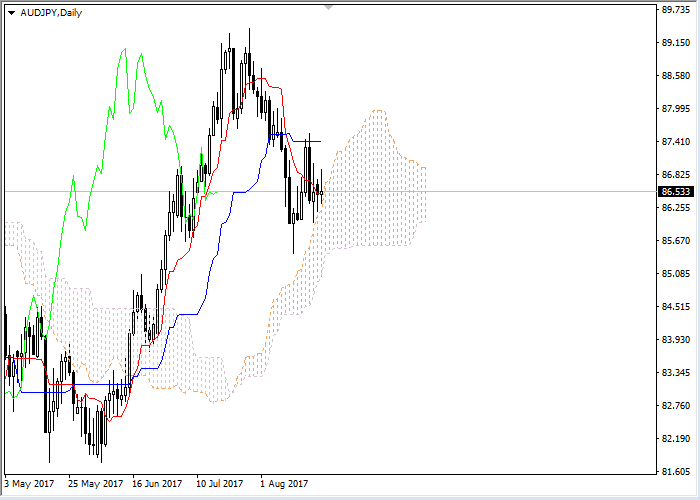
Task: Click the 87.410 price scale label
Action: [675, 142]
